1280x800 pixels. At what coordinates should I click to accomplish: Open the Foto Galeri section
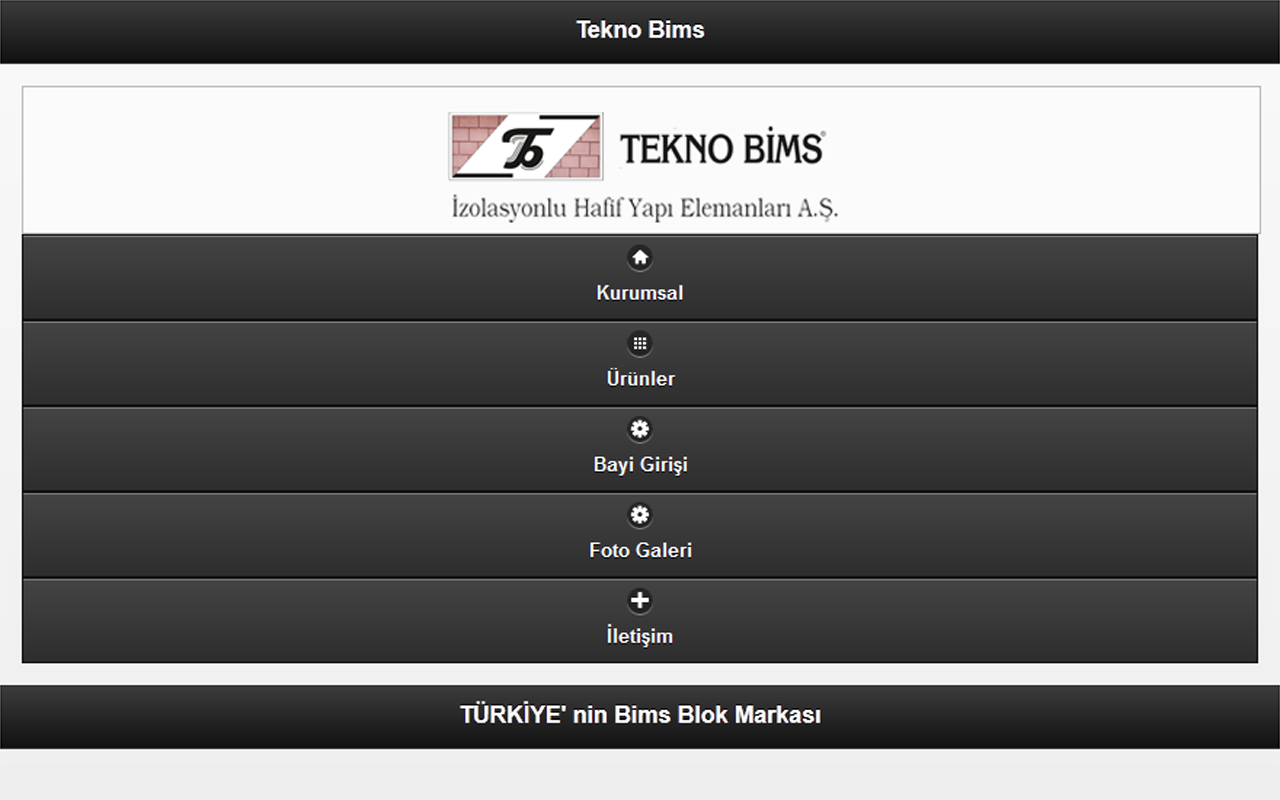(640, 536)
